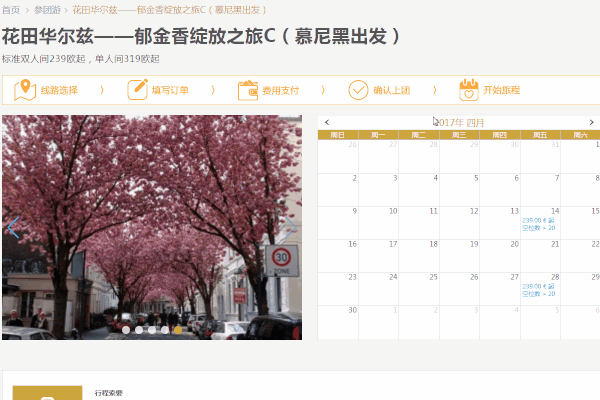Select the first carousel indicator dot

[126, 329]
